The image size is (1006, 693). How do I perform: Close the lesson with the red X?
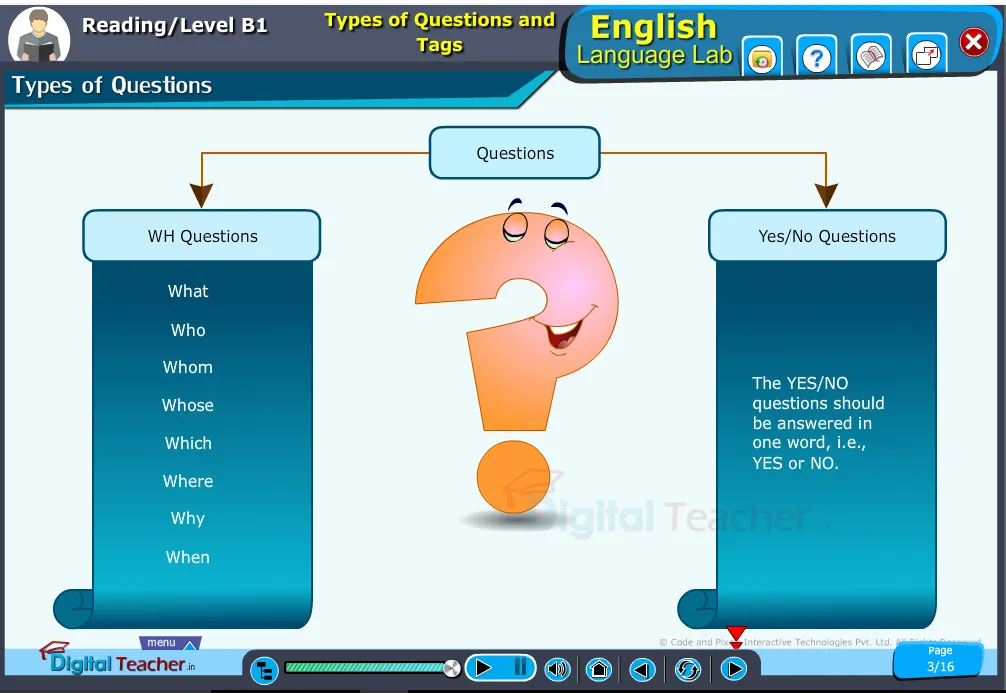973,42
